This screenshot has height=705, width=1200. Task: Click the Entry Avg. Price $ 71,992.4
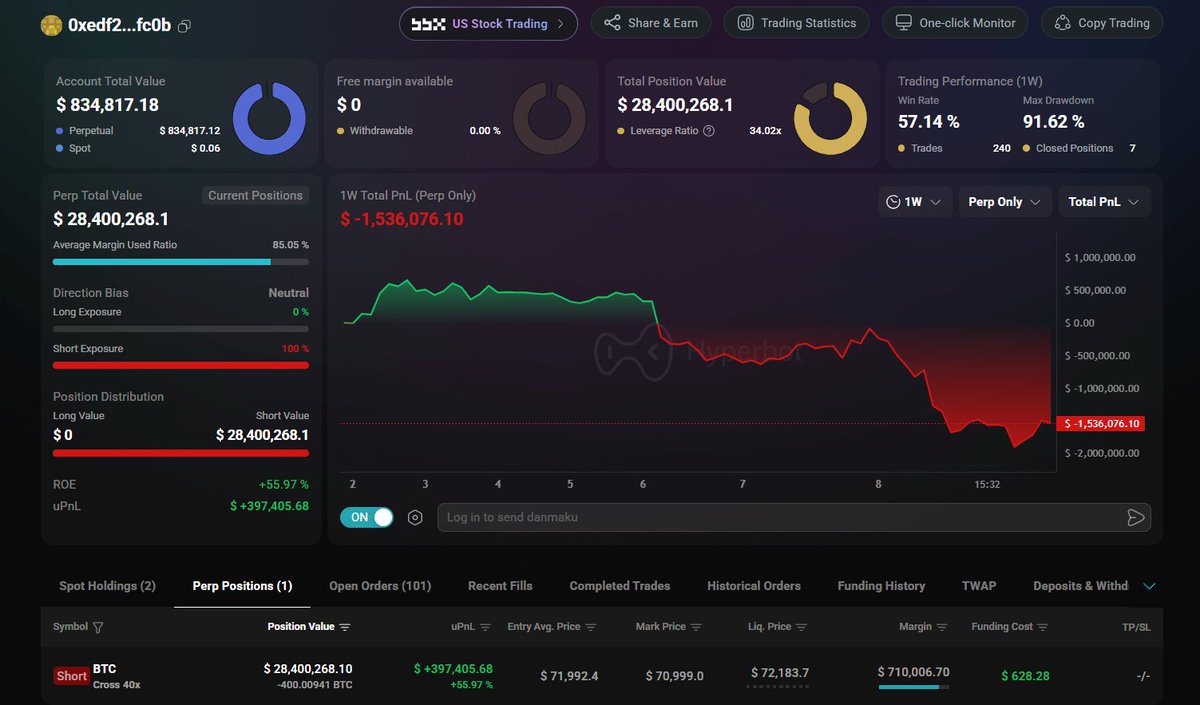coord(569,676)
